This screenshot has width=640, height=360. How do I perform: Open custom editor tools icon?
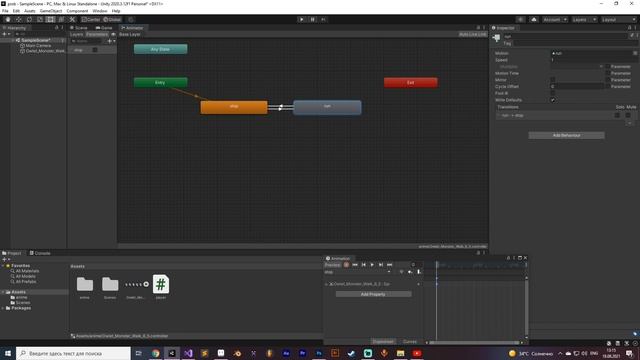(72, 20)
